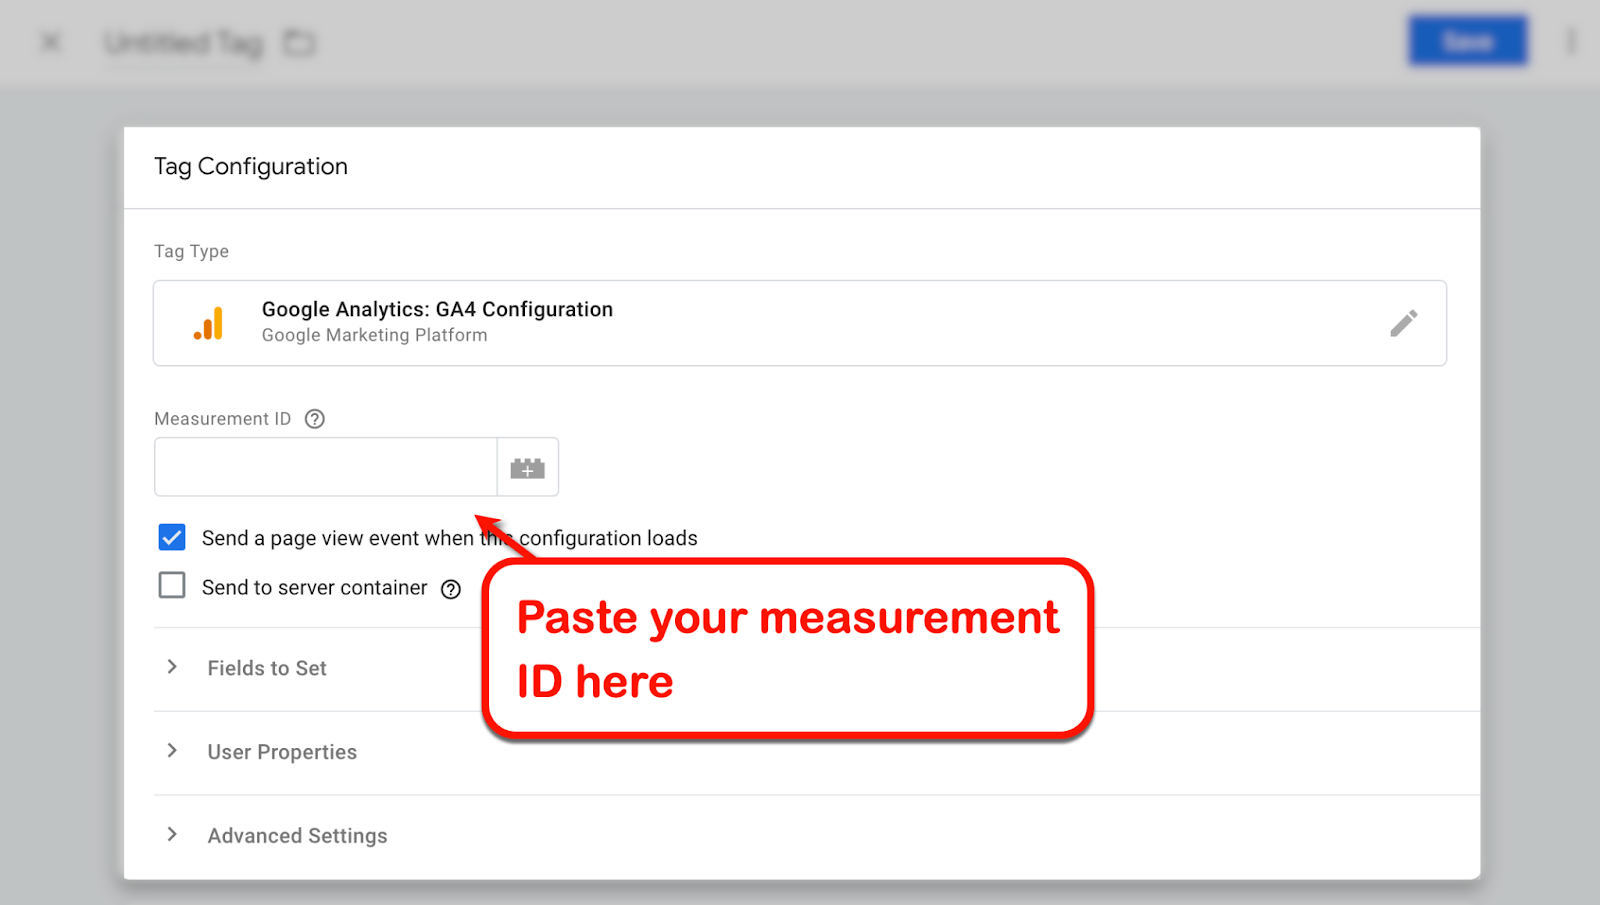
Task: Open variable picker beside Measurement ID field
Action: coord(528,467)
